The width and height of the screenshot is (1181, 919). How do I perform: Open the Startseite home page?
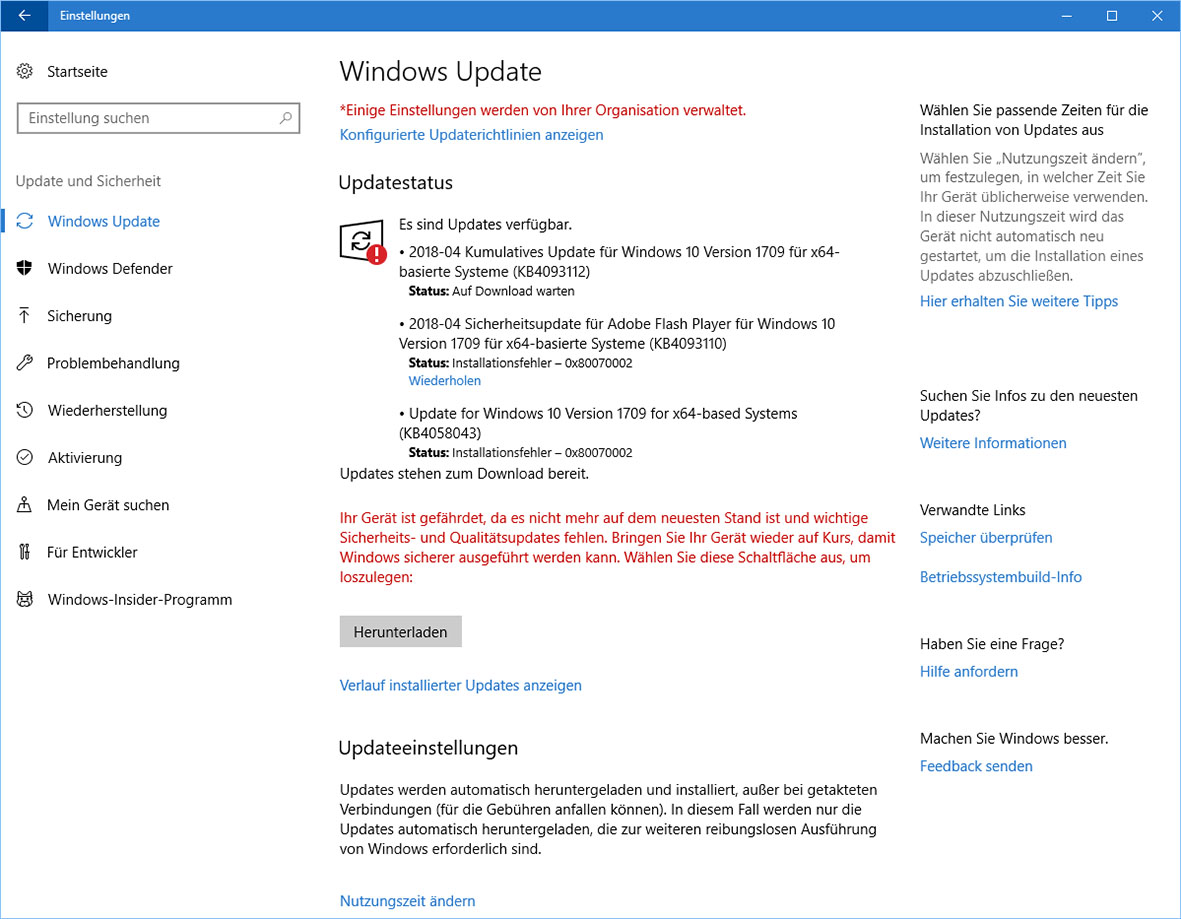pos(77,72)
